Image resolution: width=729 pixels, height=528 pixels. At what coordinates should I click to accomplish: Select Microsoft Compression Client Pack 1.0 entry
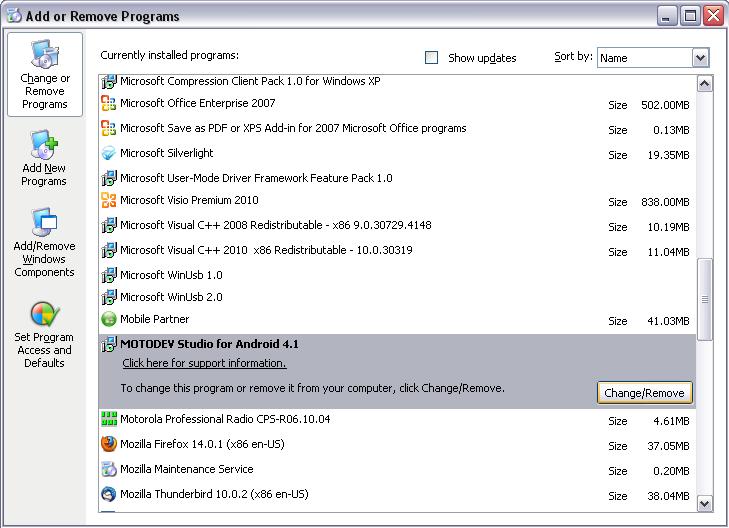pos(398,82)
